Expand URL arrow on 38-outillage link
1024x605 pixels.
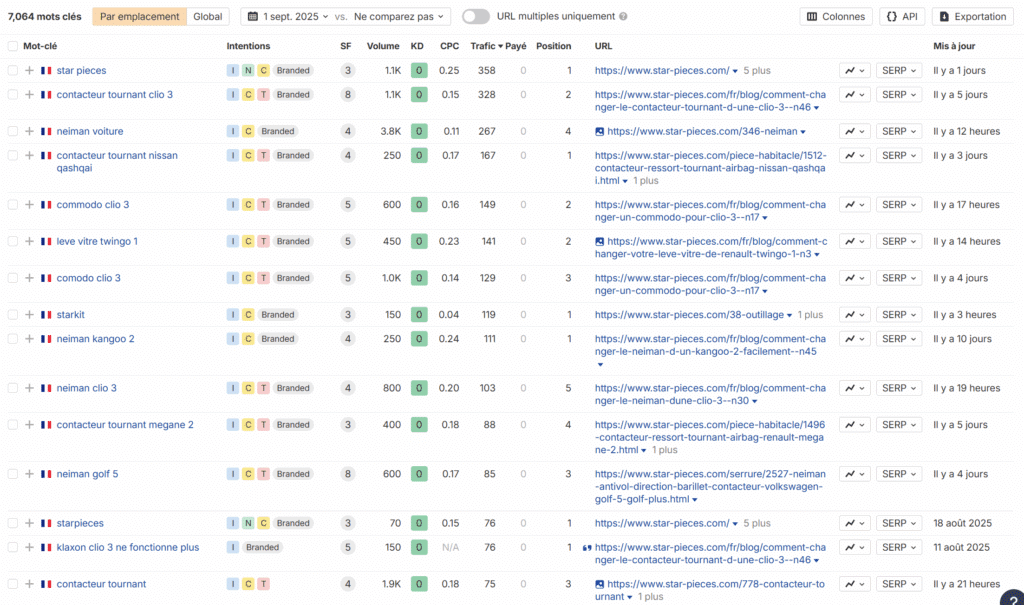point(790,316)
